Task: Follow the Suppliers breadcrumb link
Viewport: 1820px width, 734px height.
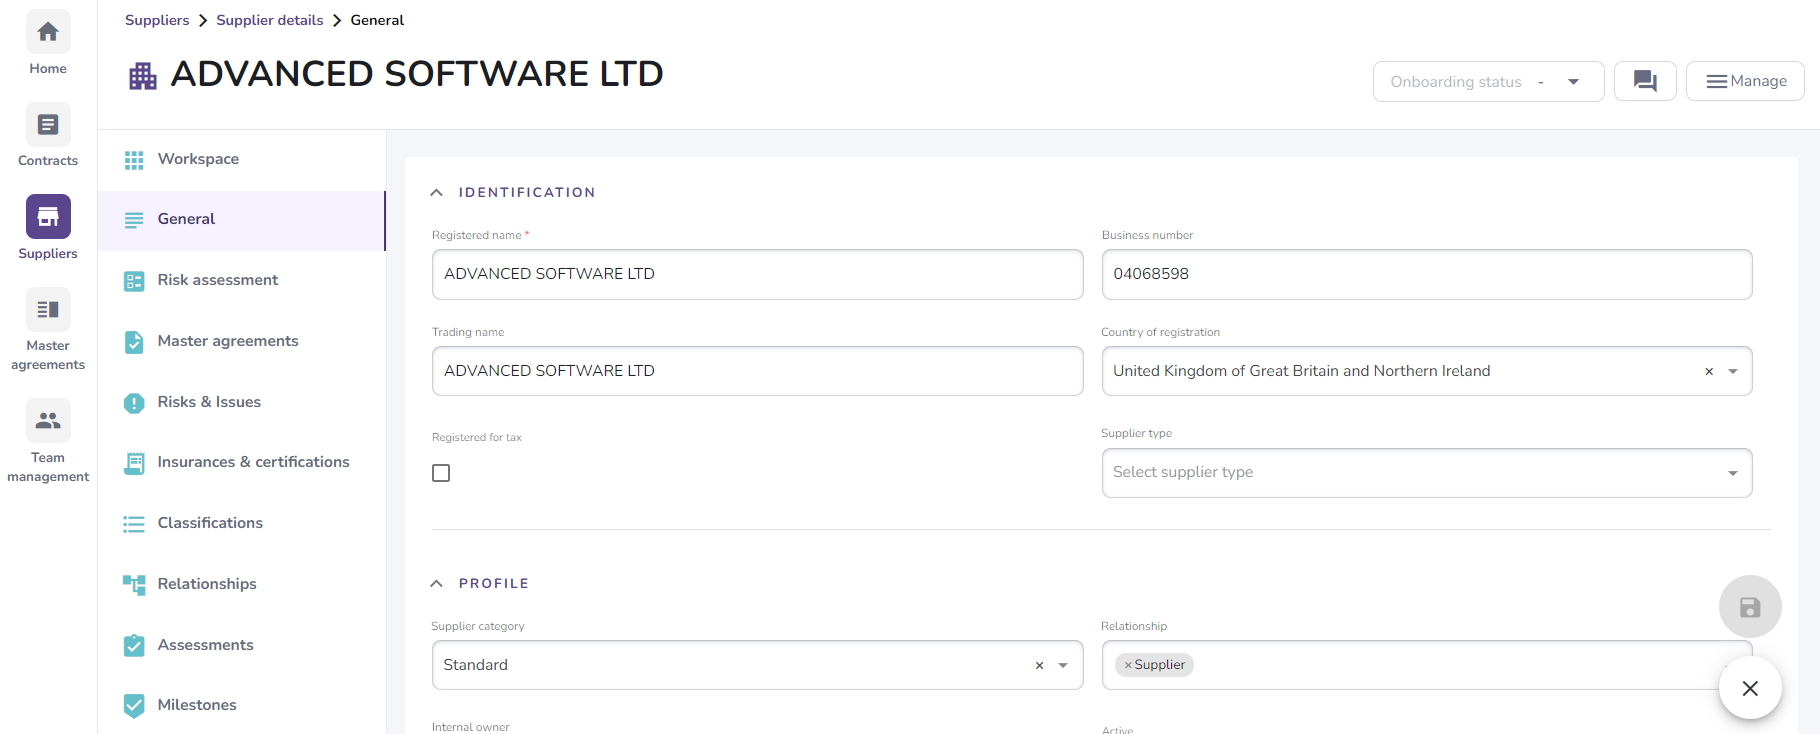Action: pyautogui.click(x=157, y=20)
